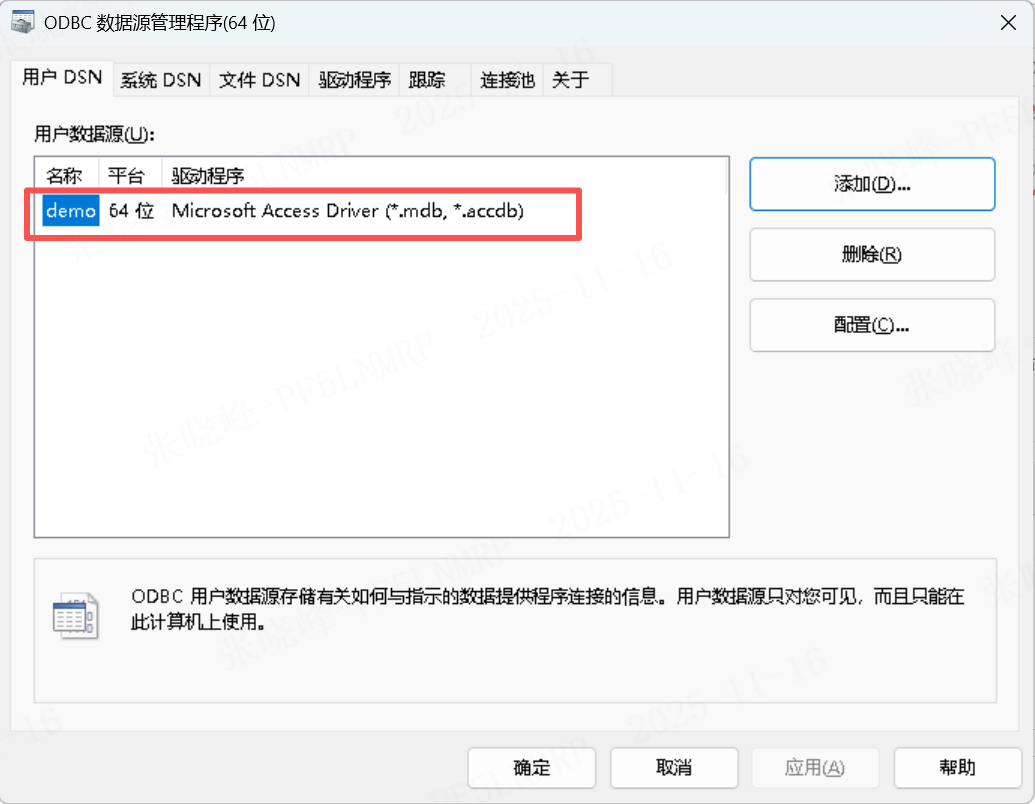Click the ODBC 用户数据源 description text

[547, 609]
